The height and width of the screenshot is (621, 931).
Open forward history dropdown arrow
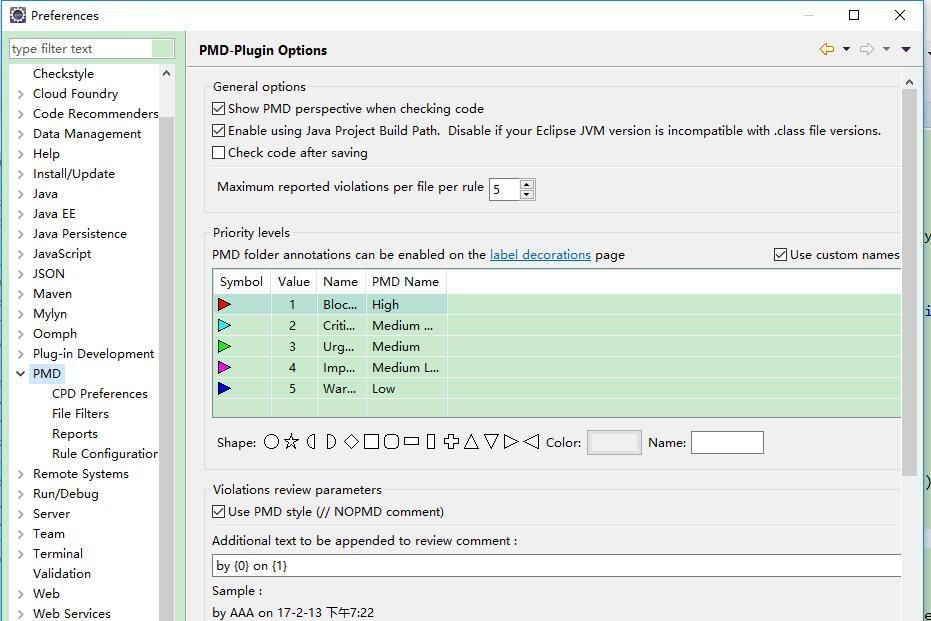pos(886,49)
